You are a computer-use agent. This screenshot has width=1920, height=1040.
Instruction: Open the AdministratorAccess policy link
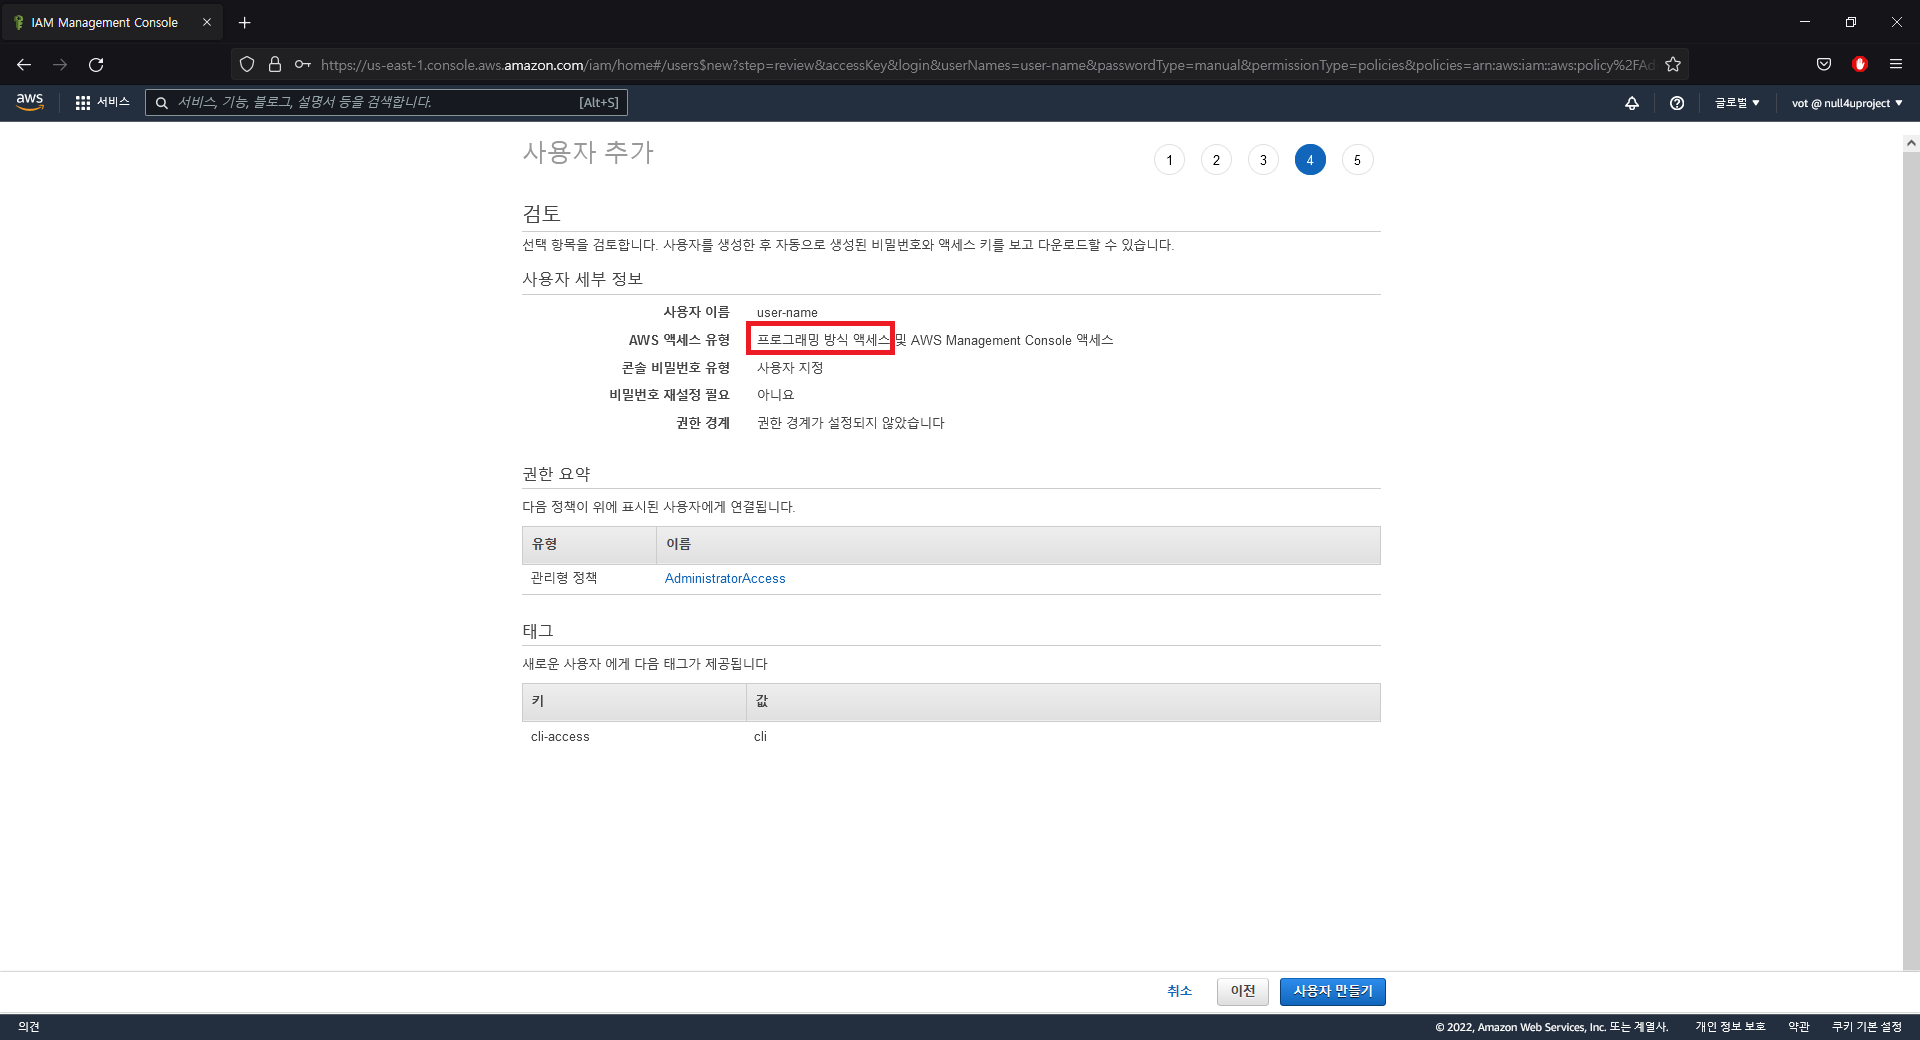[x=725, y=578]
